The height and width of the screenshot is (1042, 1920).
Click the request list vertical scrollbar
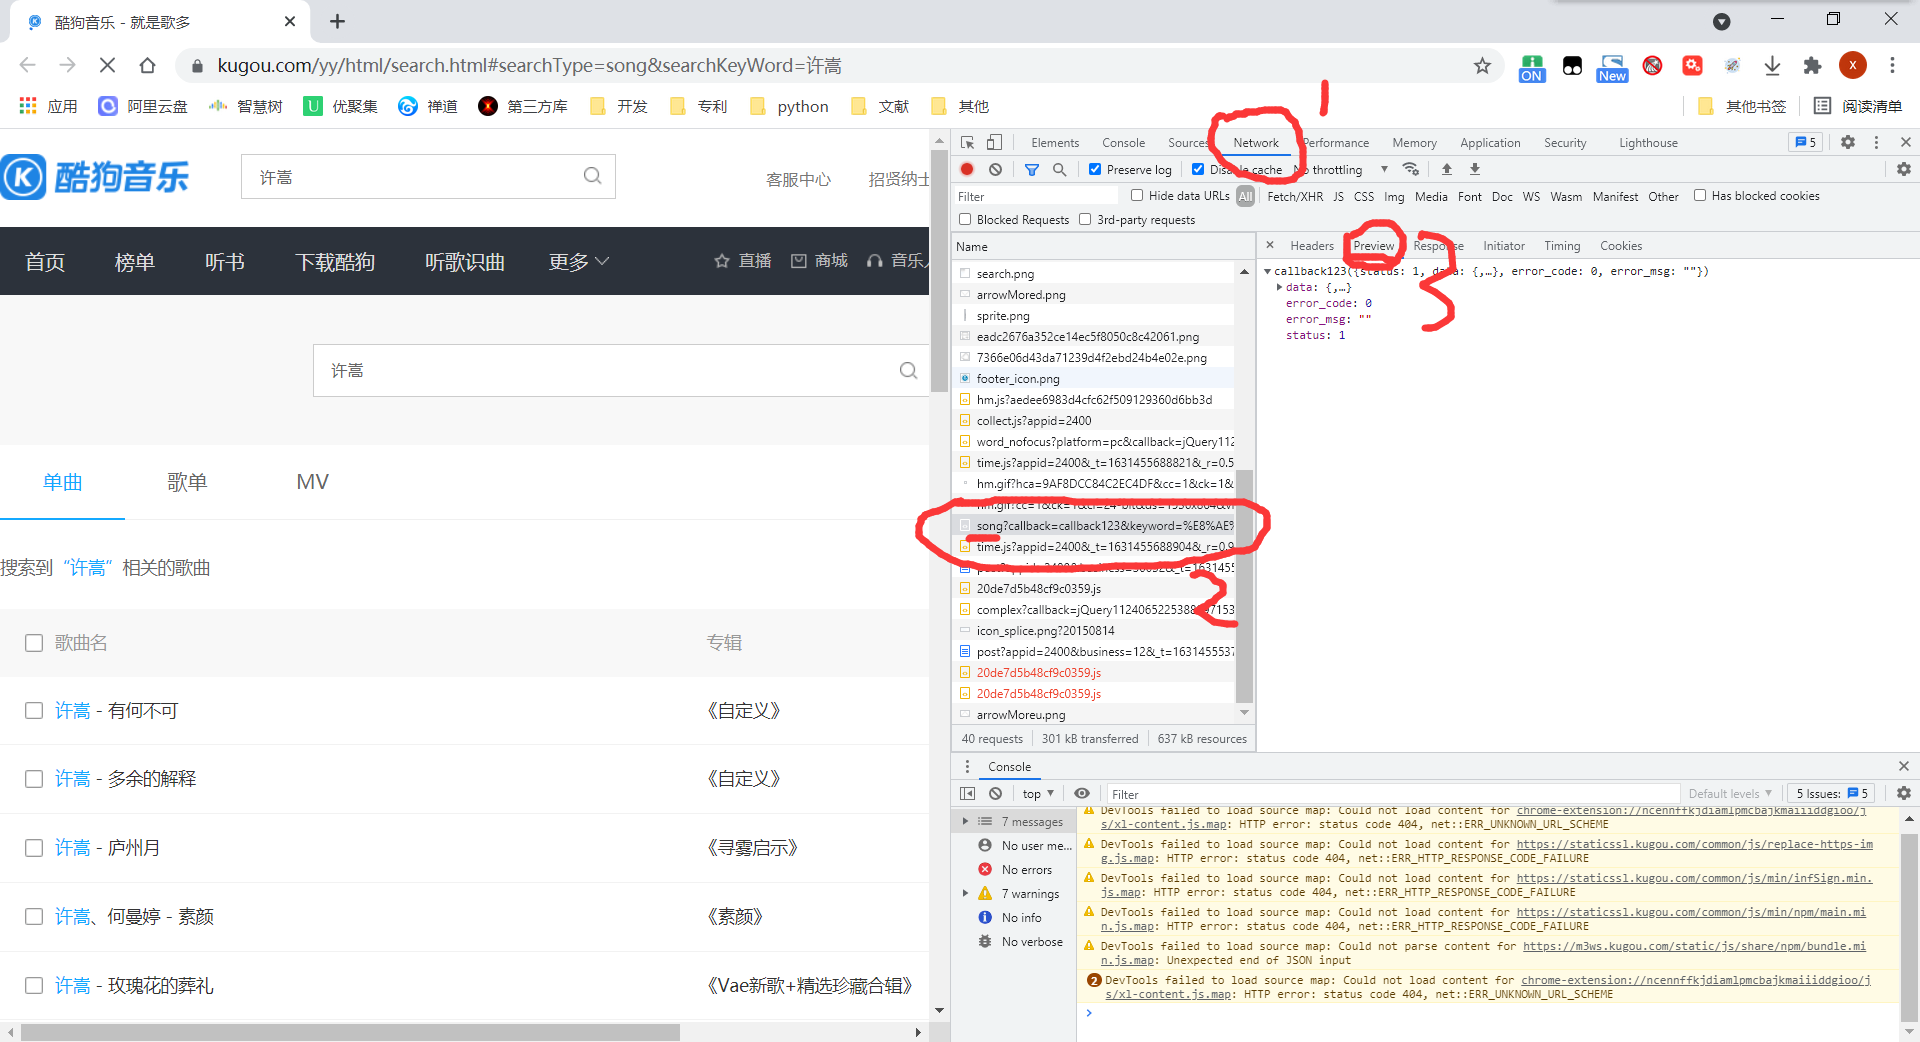pos(1245,585)
